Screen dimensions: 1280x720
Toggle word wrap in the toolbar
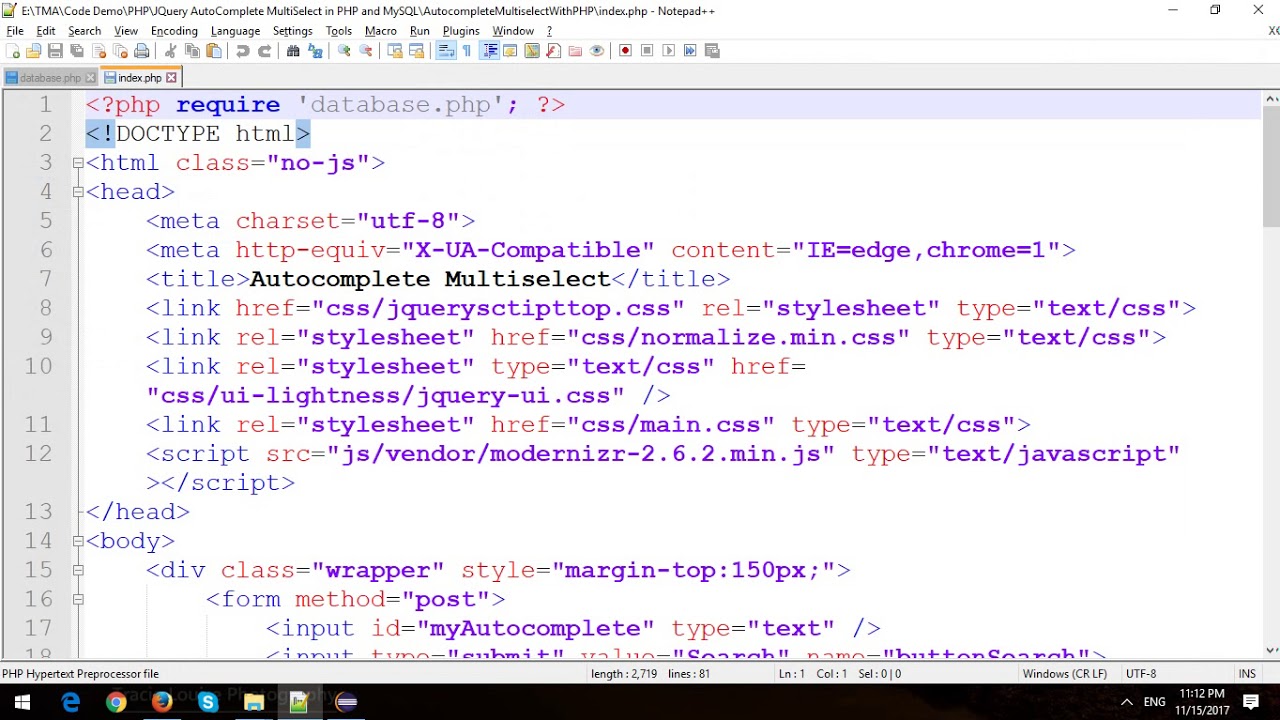point(446,50)
